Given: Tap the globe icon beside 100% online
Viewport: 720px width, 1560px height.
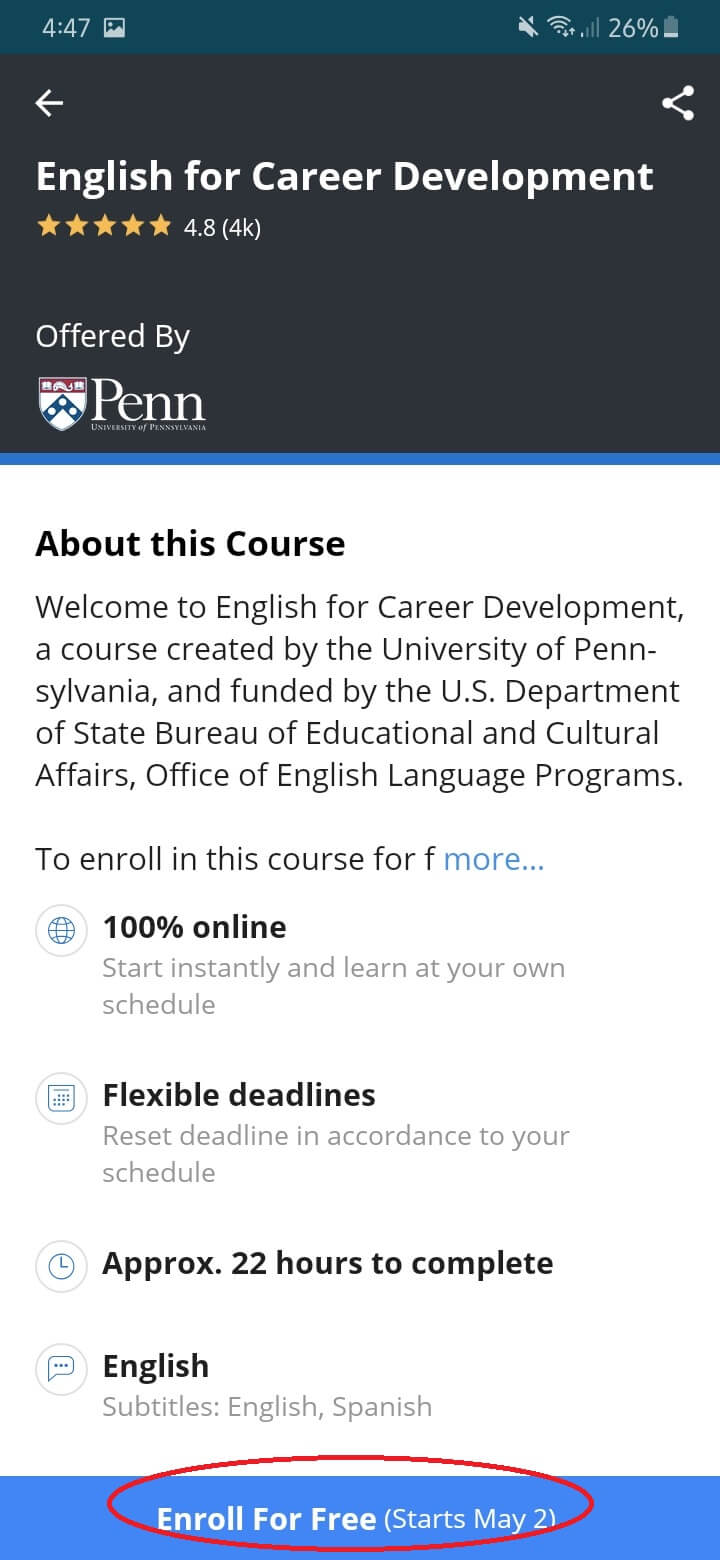Looking at the screenshot, I should [62, 931].
